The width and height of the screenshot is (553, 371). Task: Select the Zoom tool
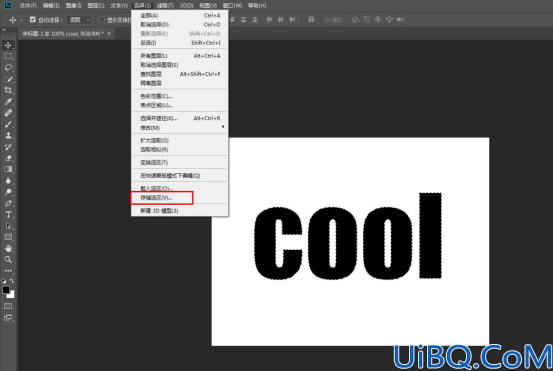(8, 260)
